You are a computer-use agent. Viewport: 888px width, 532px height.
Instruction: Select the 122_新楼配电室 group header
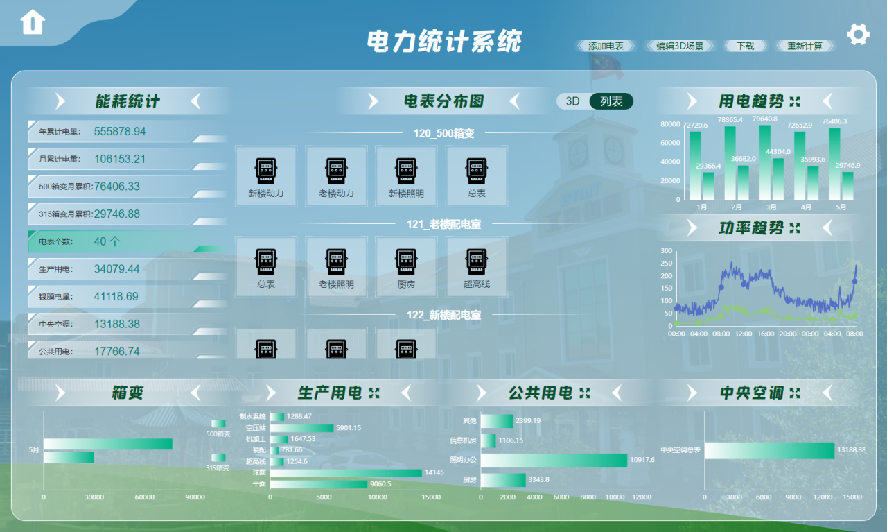(443, 315)
